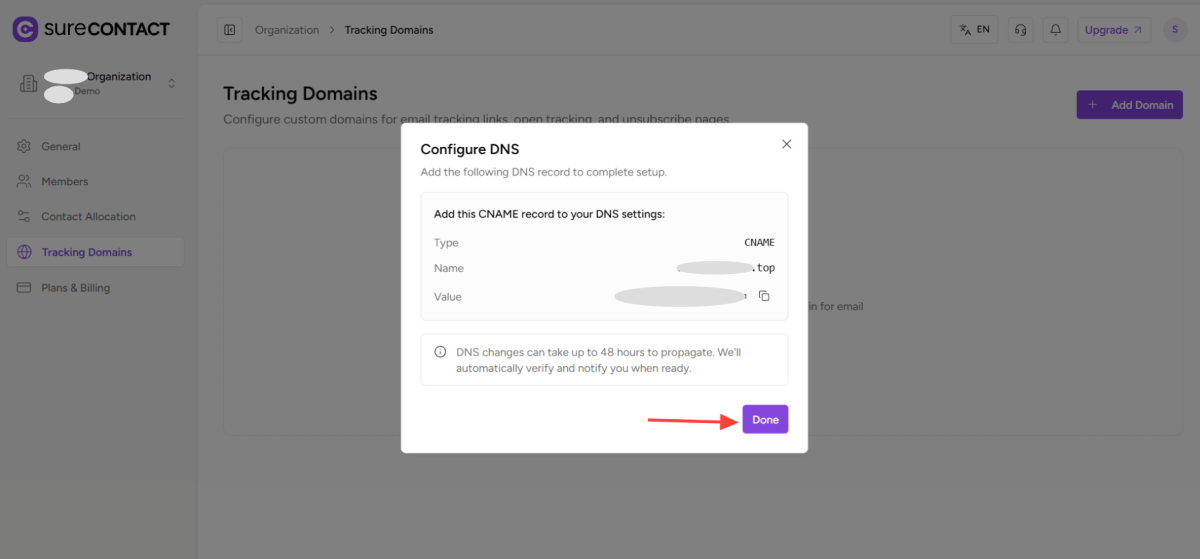The height and width of the screenshot is (559, 1200).
Task: Go to Members section
Action: [64, 182]
